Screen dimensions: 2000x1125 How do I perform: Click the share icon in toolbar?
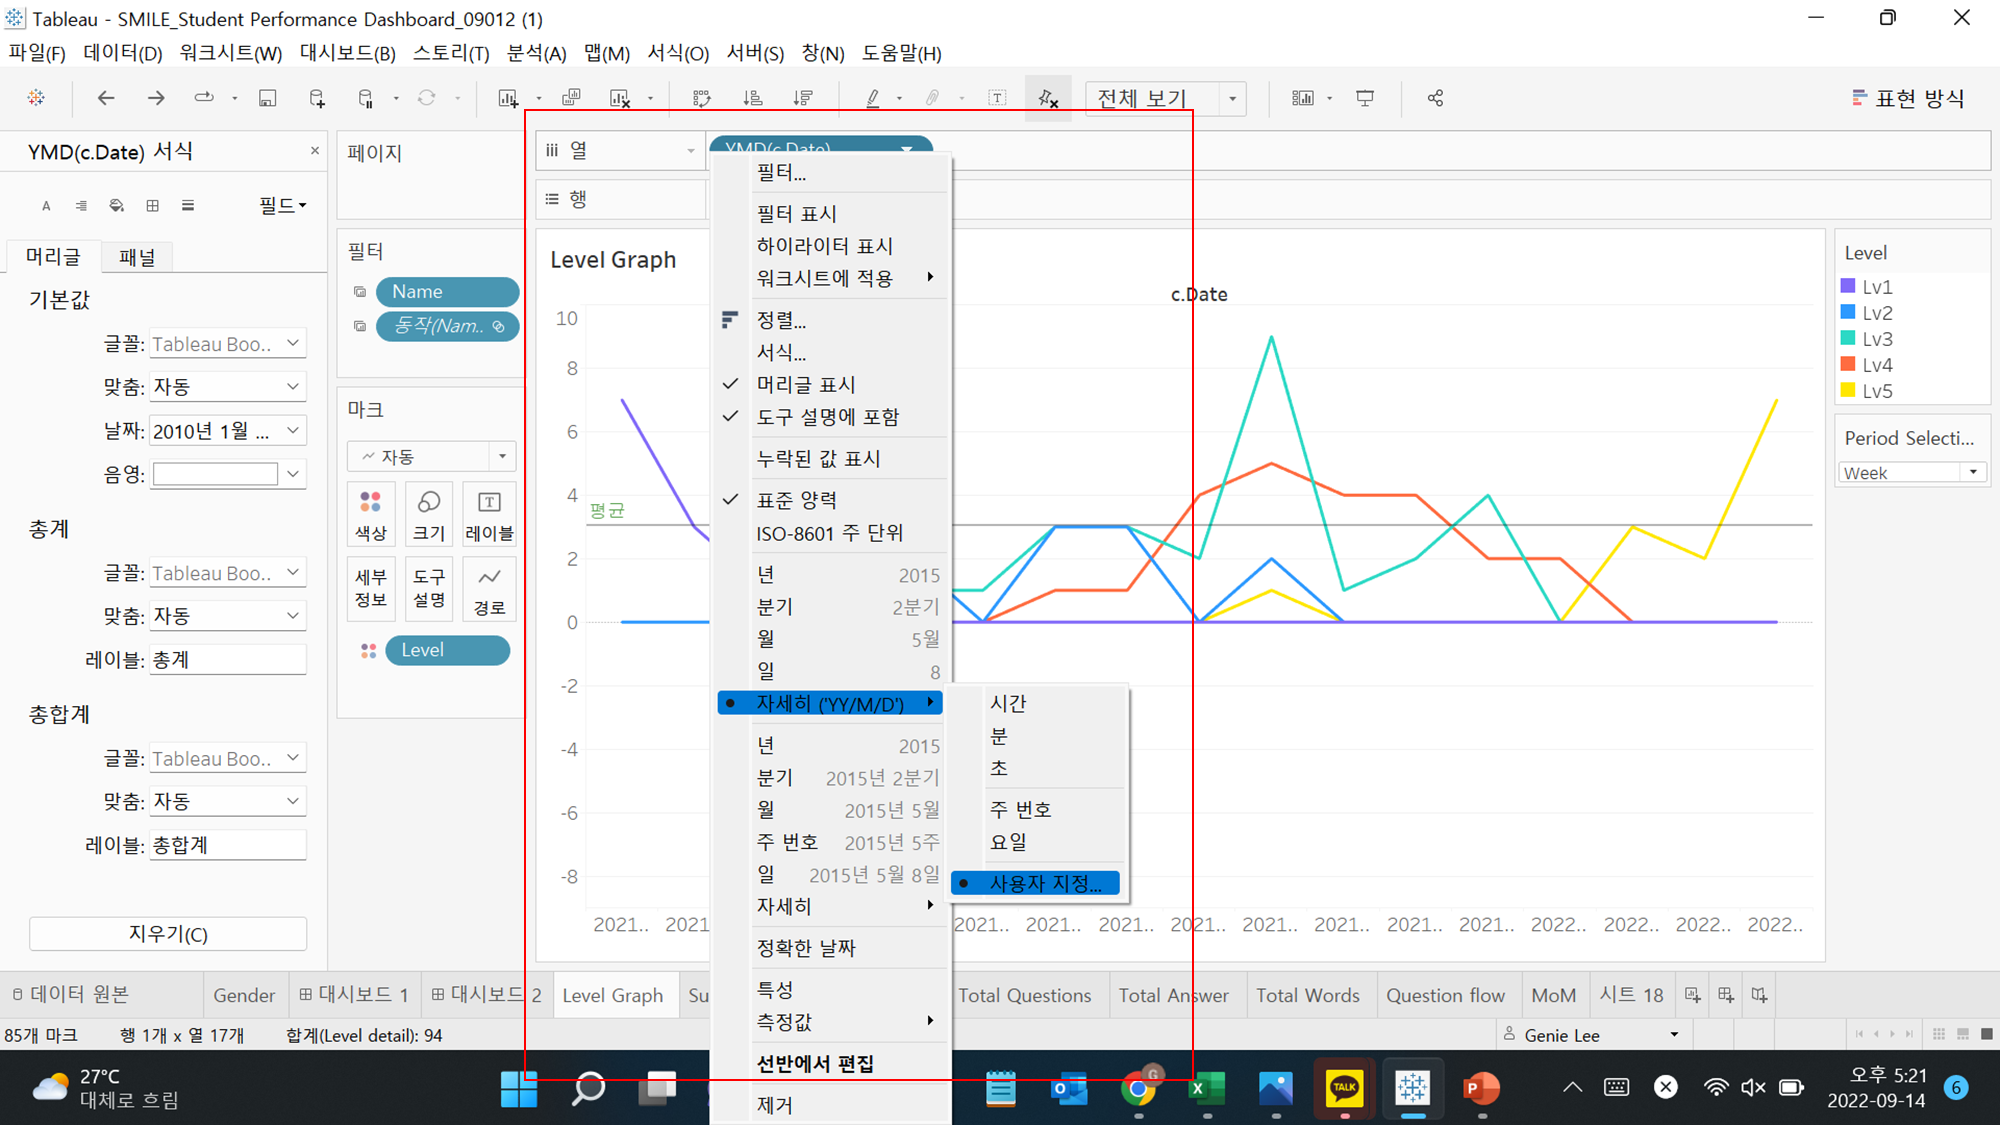(x=1435, y=98)
